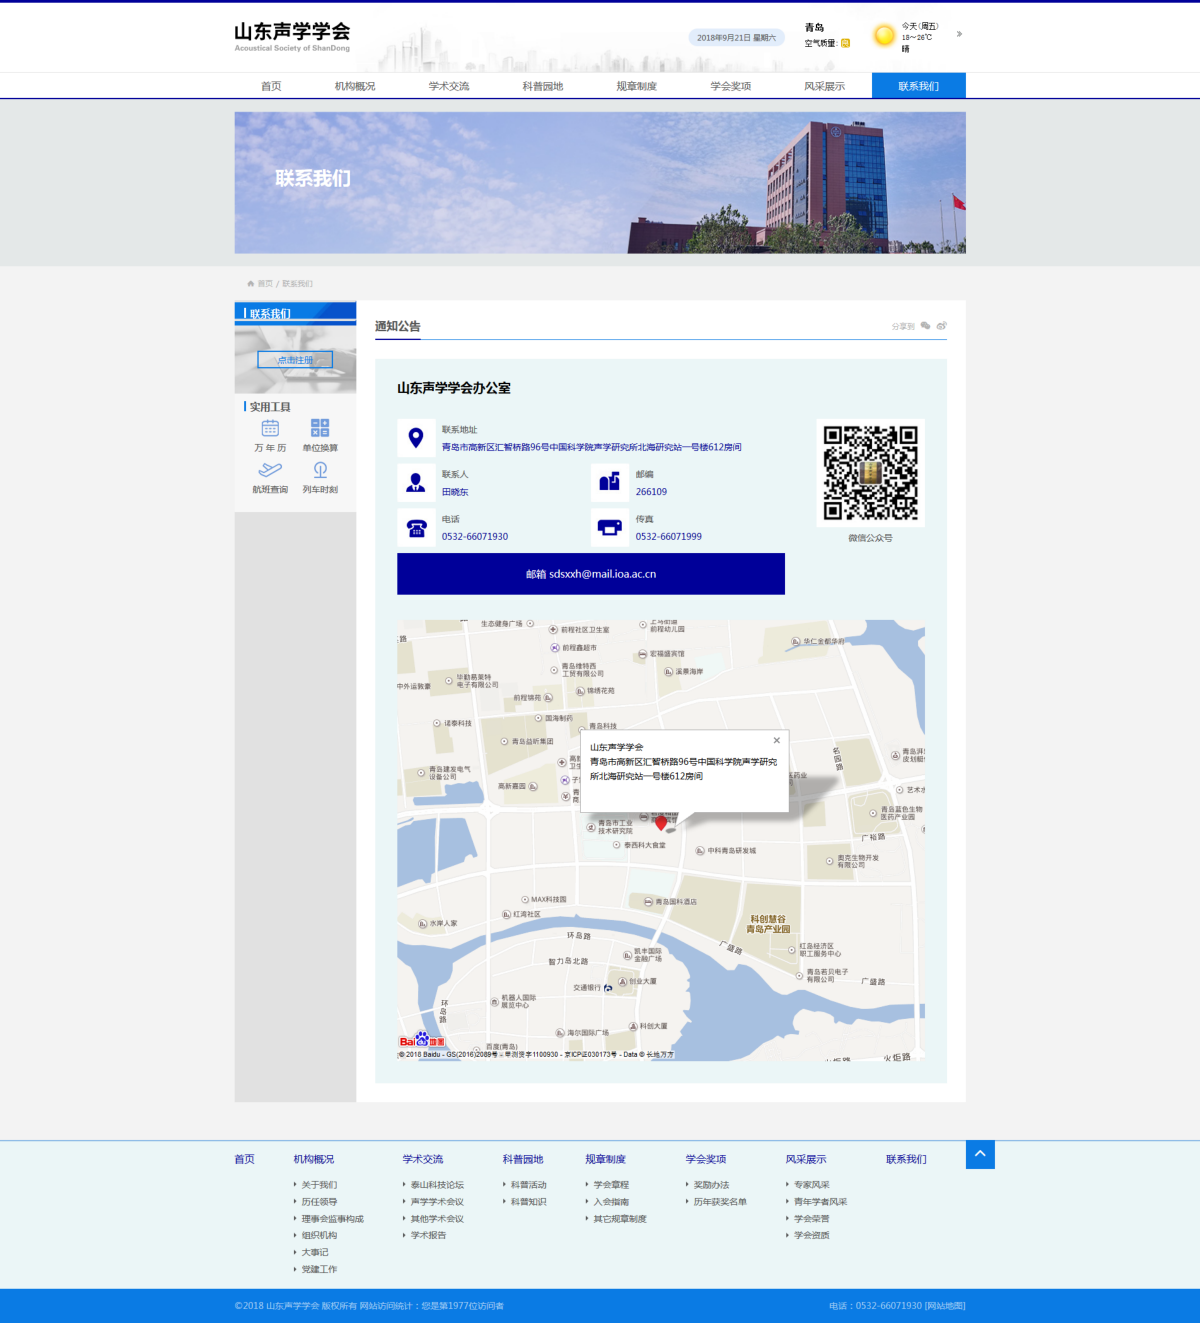Open footer link 泰山科技论坛
The width and height of the screenshot is (1200, 1323).
pos(437,1185)
